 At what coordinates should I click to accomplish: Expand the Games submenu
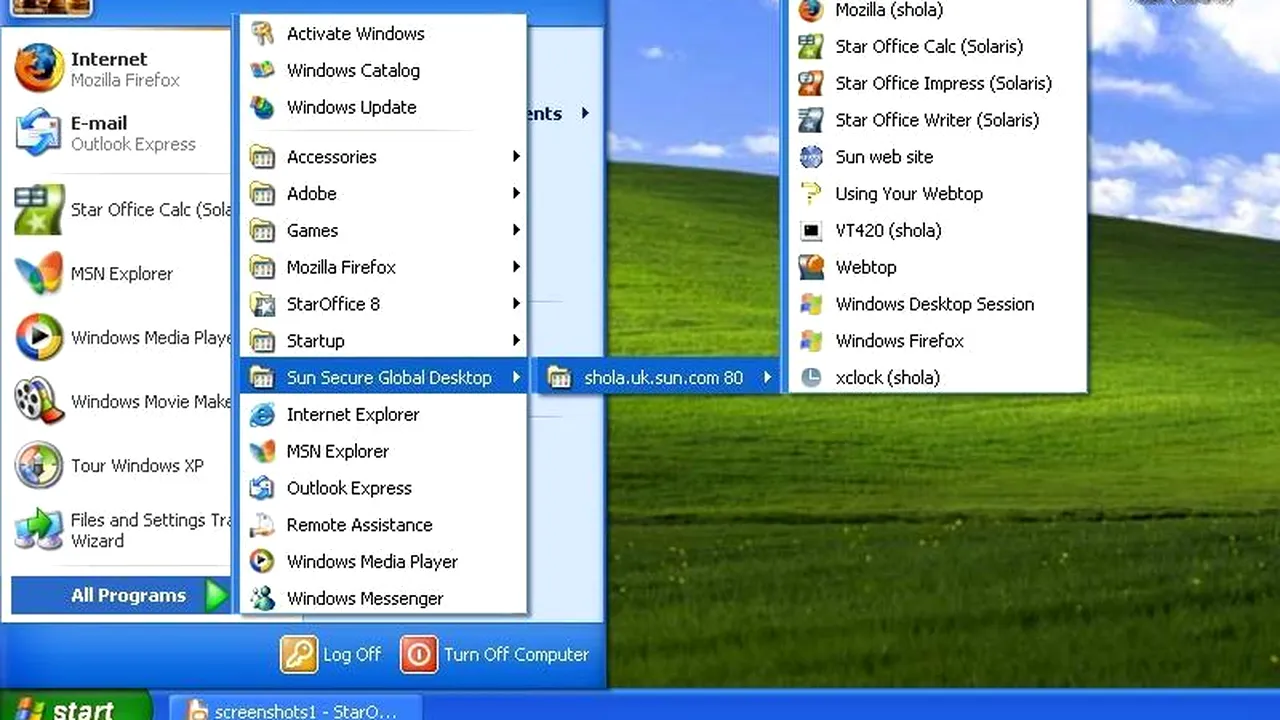click(x=383, y=230)
